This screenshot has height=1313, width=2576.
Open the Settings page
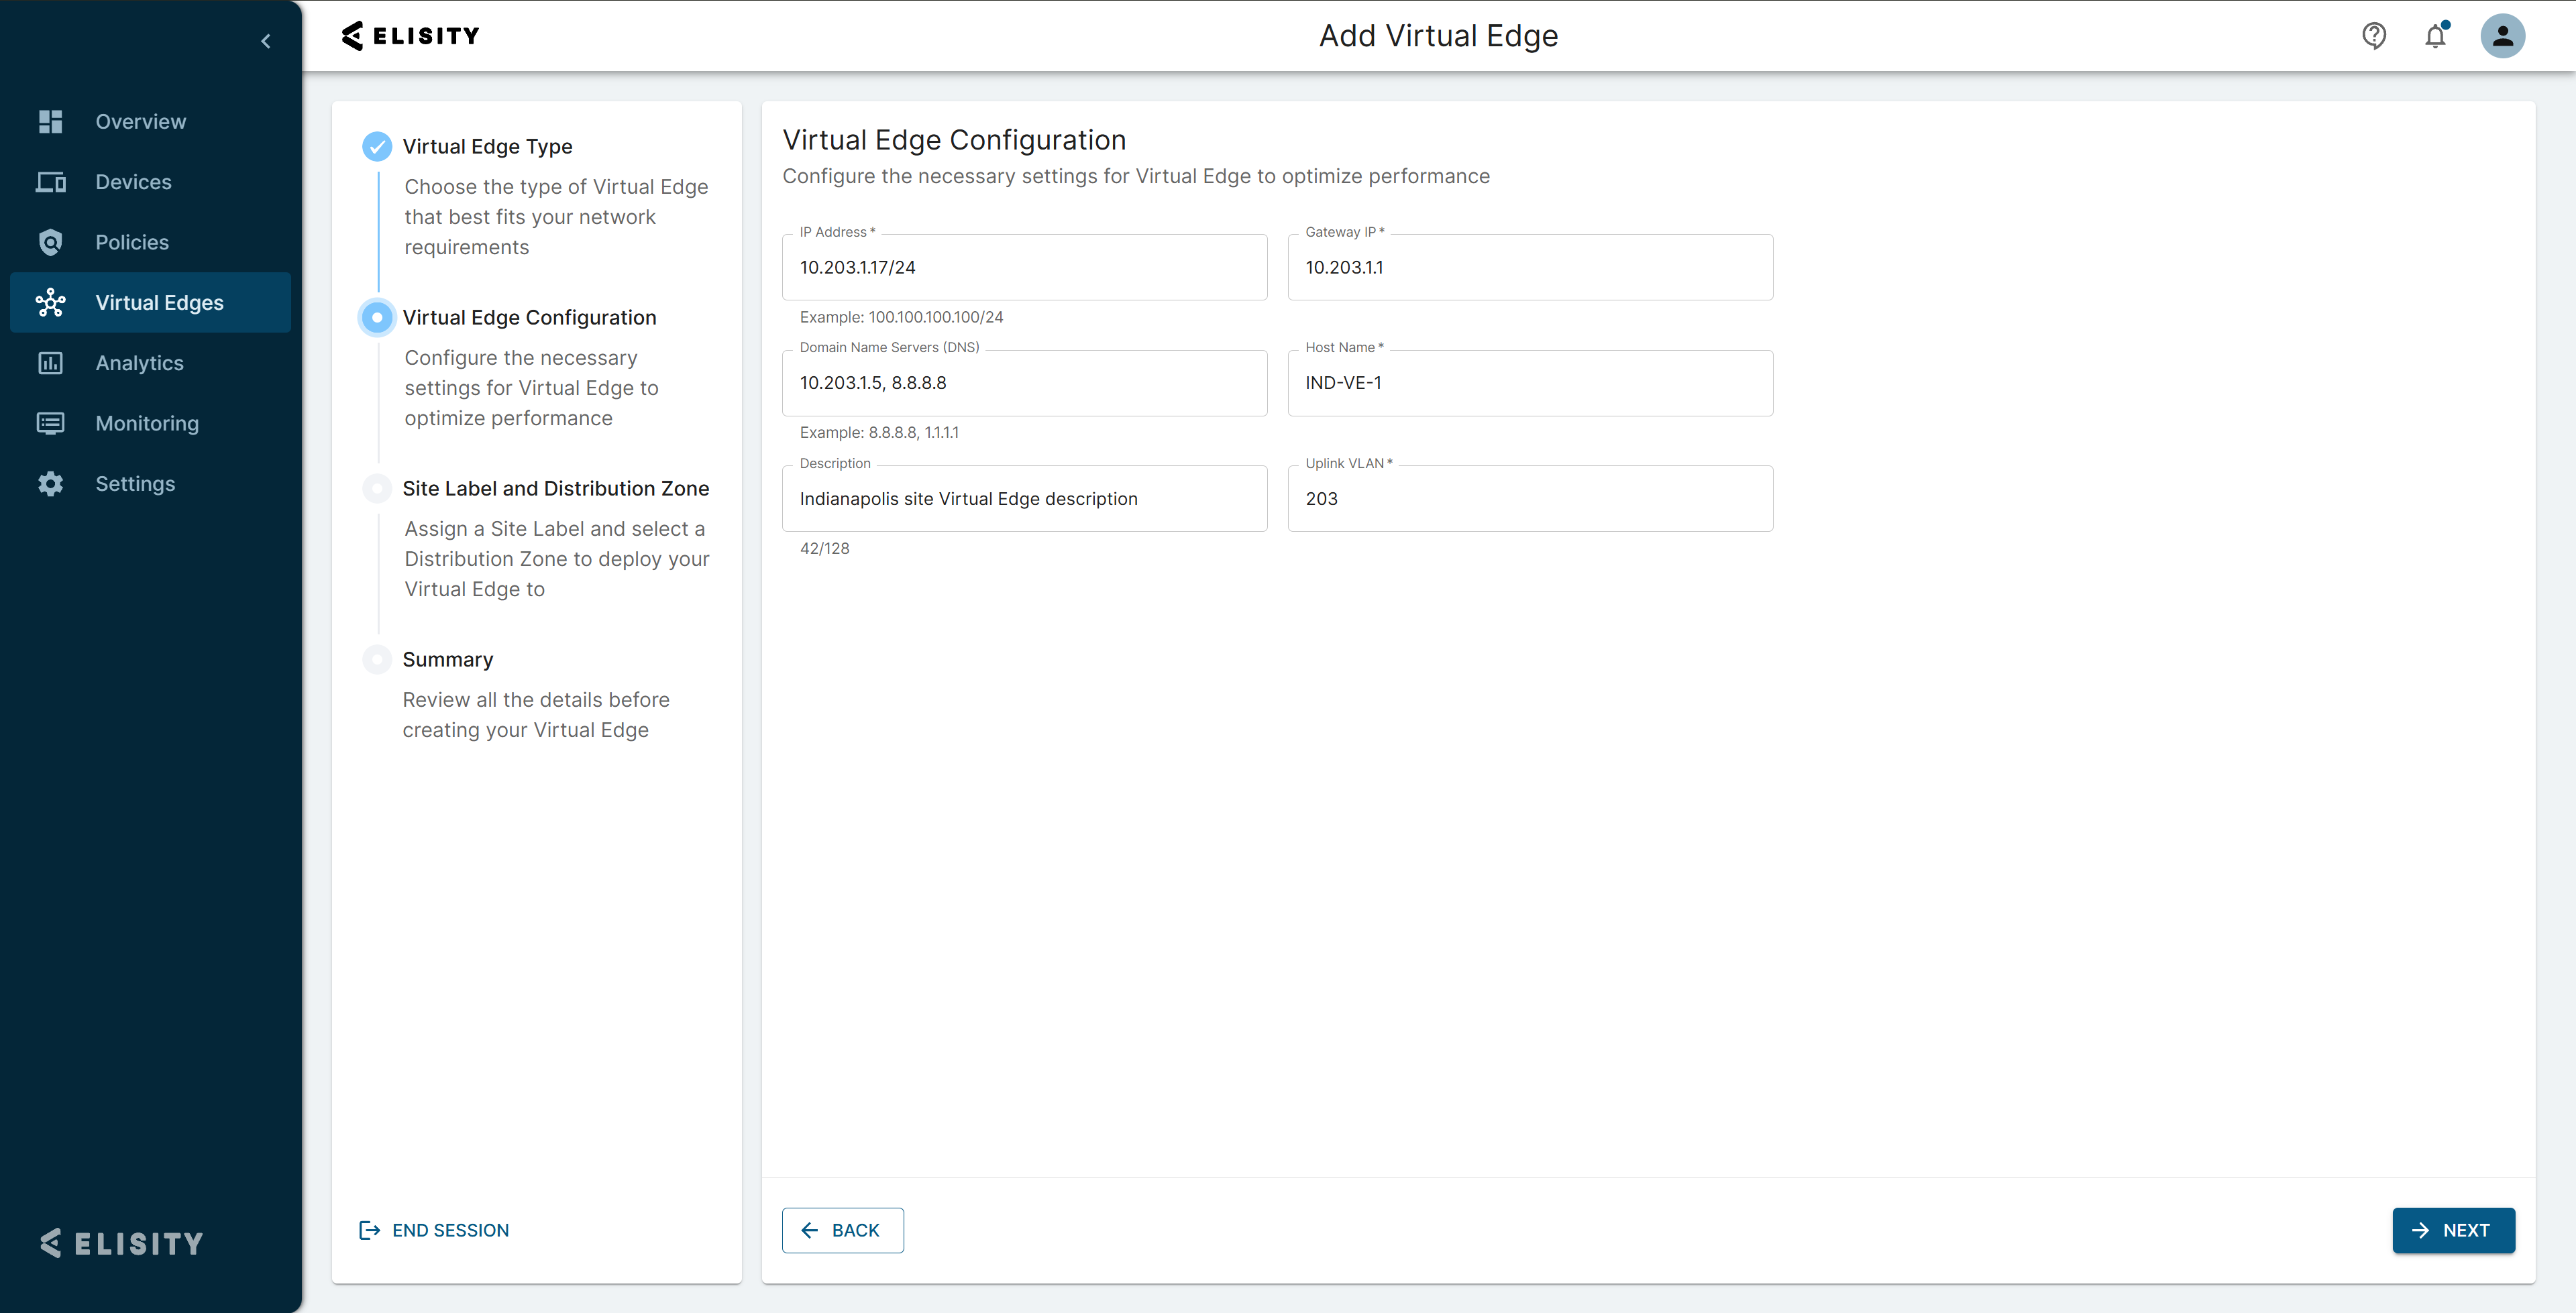pos(150,484)
